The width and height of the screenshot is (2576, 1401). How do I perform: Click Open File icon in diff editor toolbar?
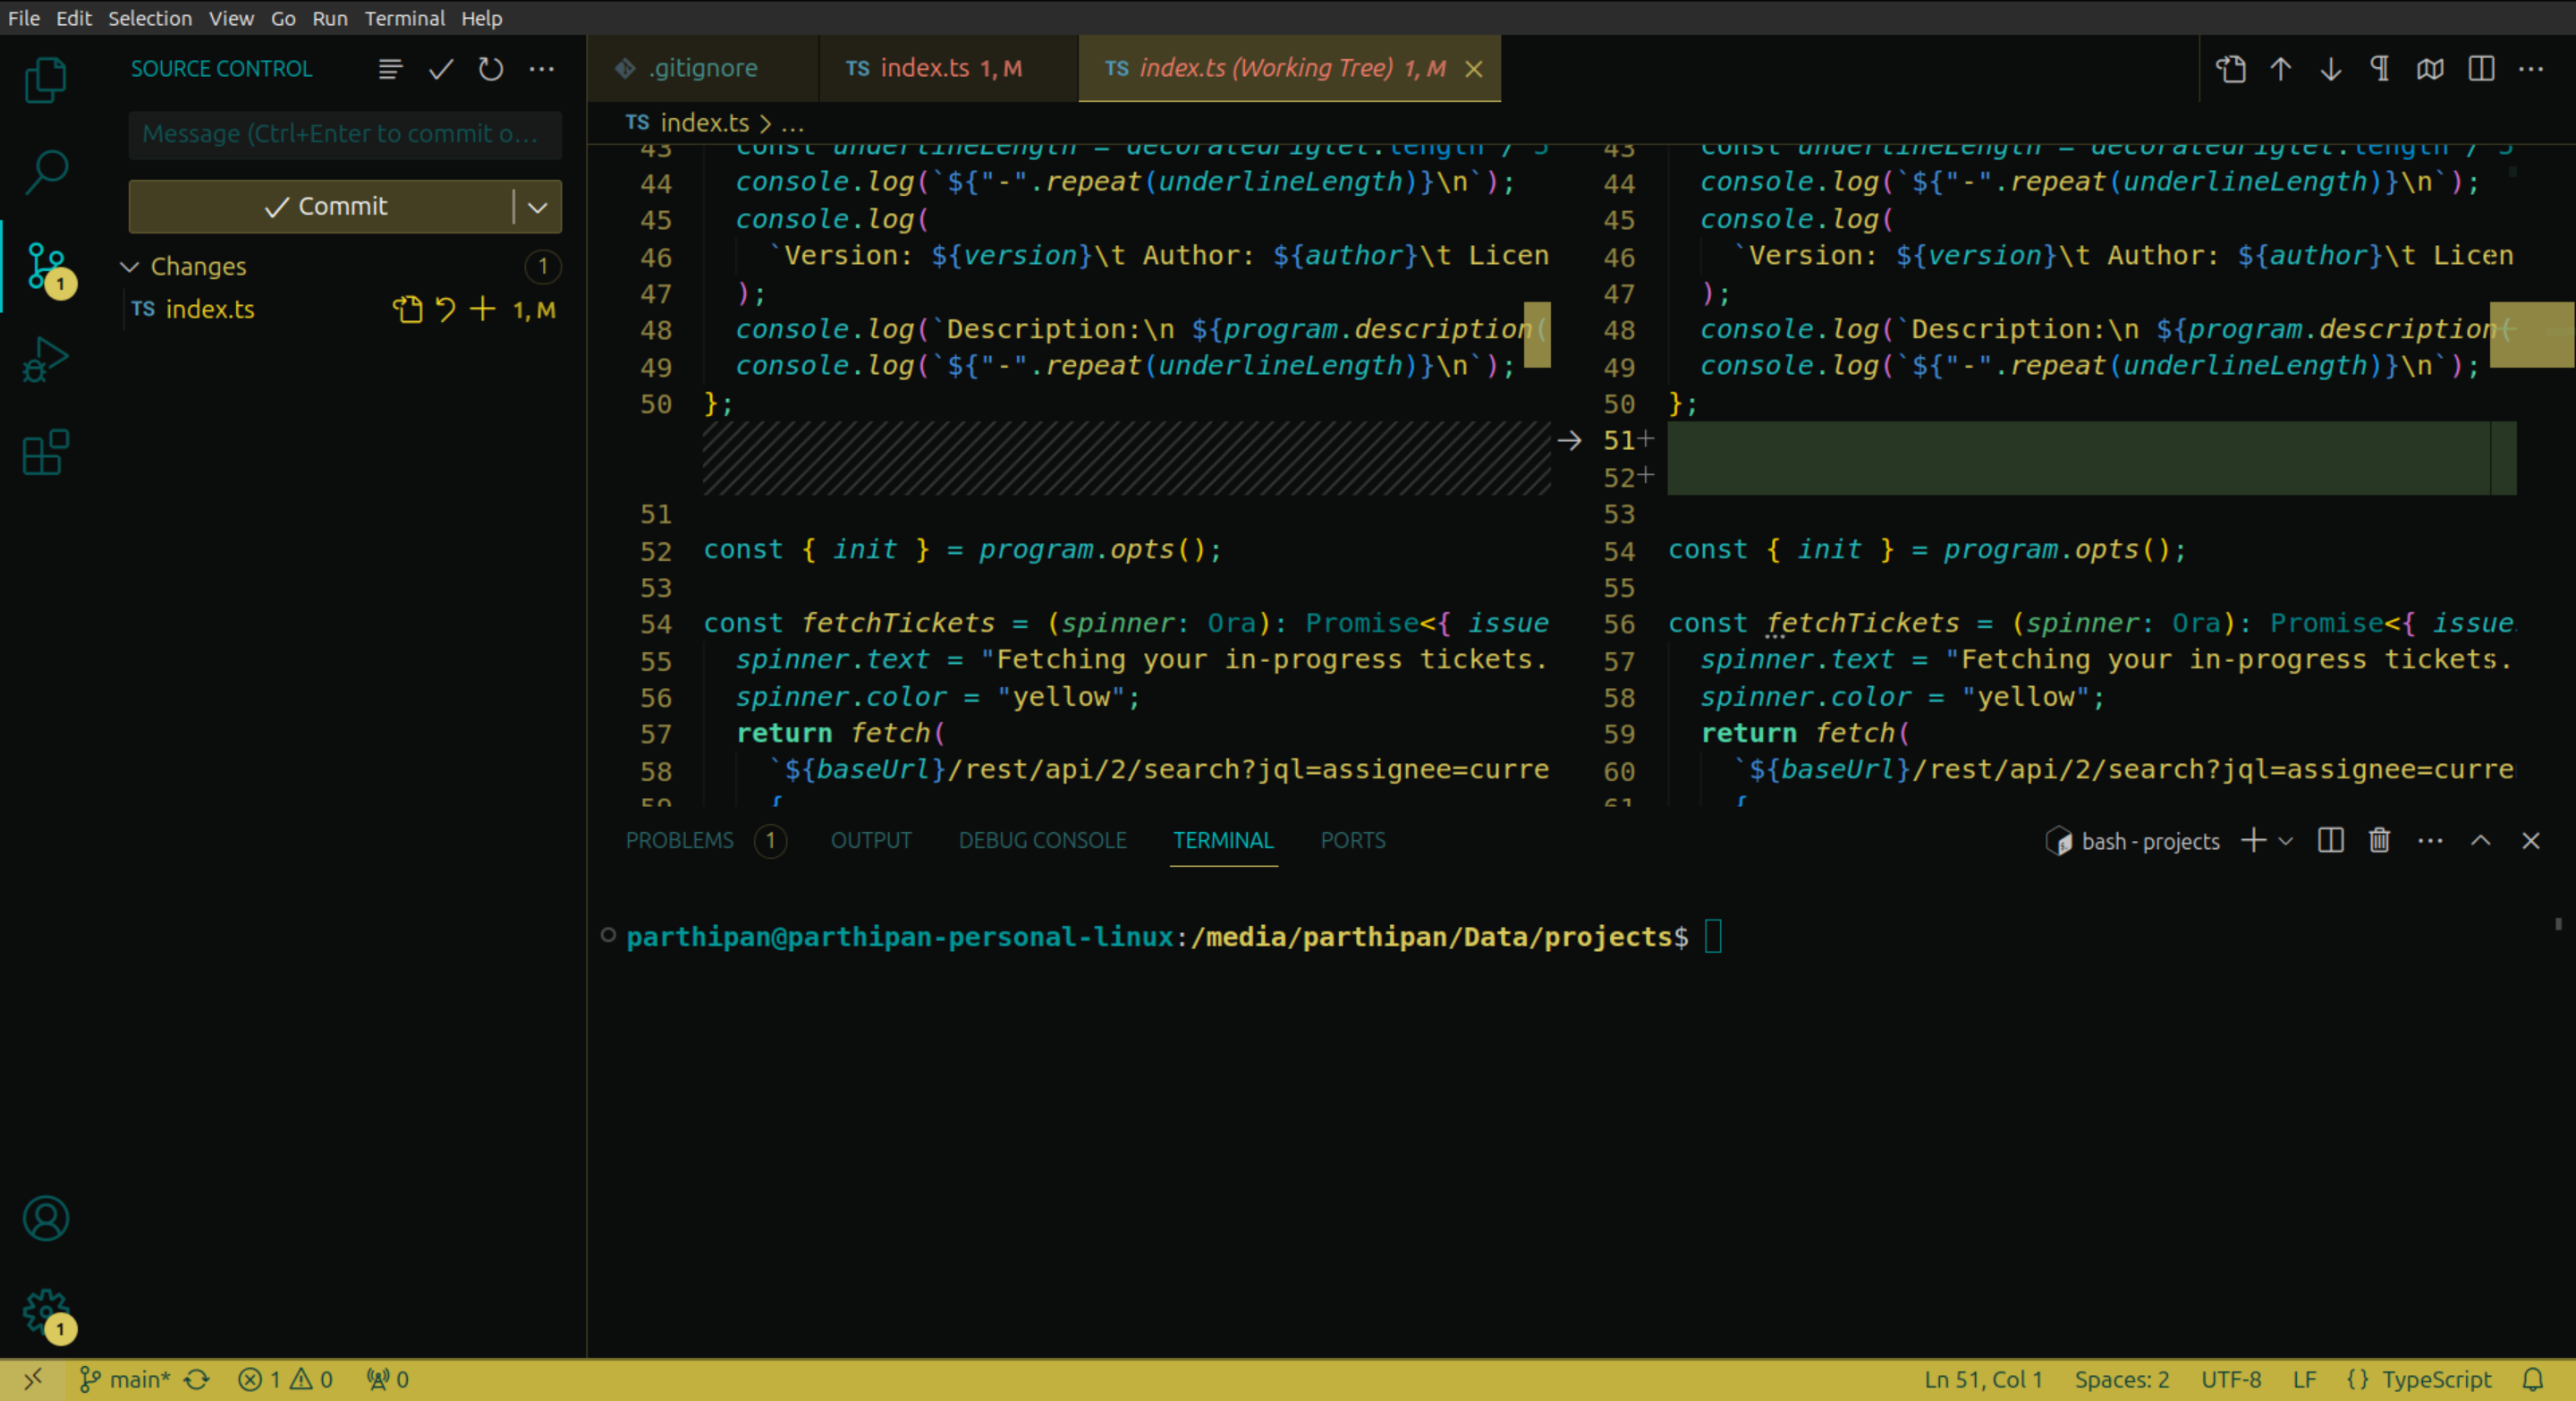pyautogui.click(x=2231, y=69)
